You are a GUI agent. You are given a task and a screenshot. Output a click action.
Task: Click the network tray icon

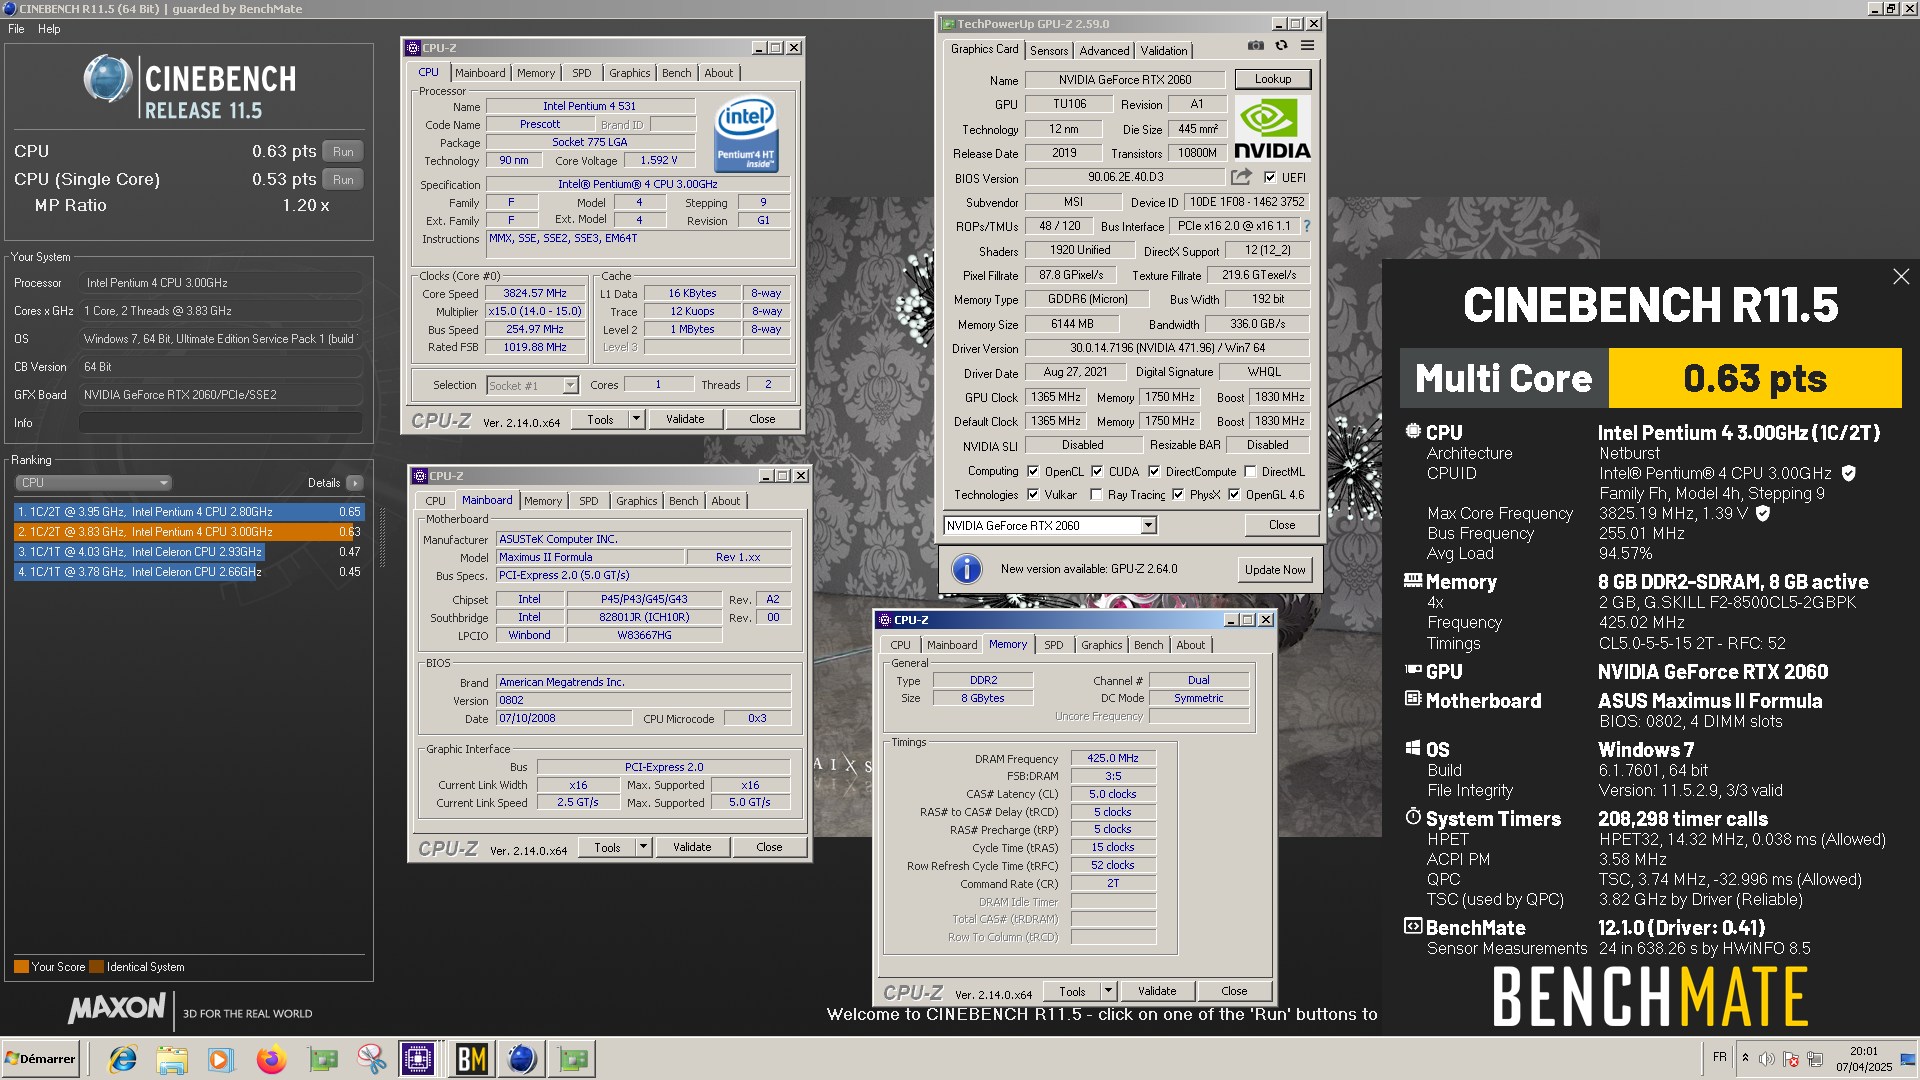(x=1815, y=1059)
